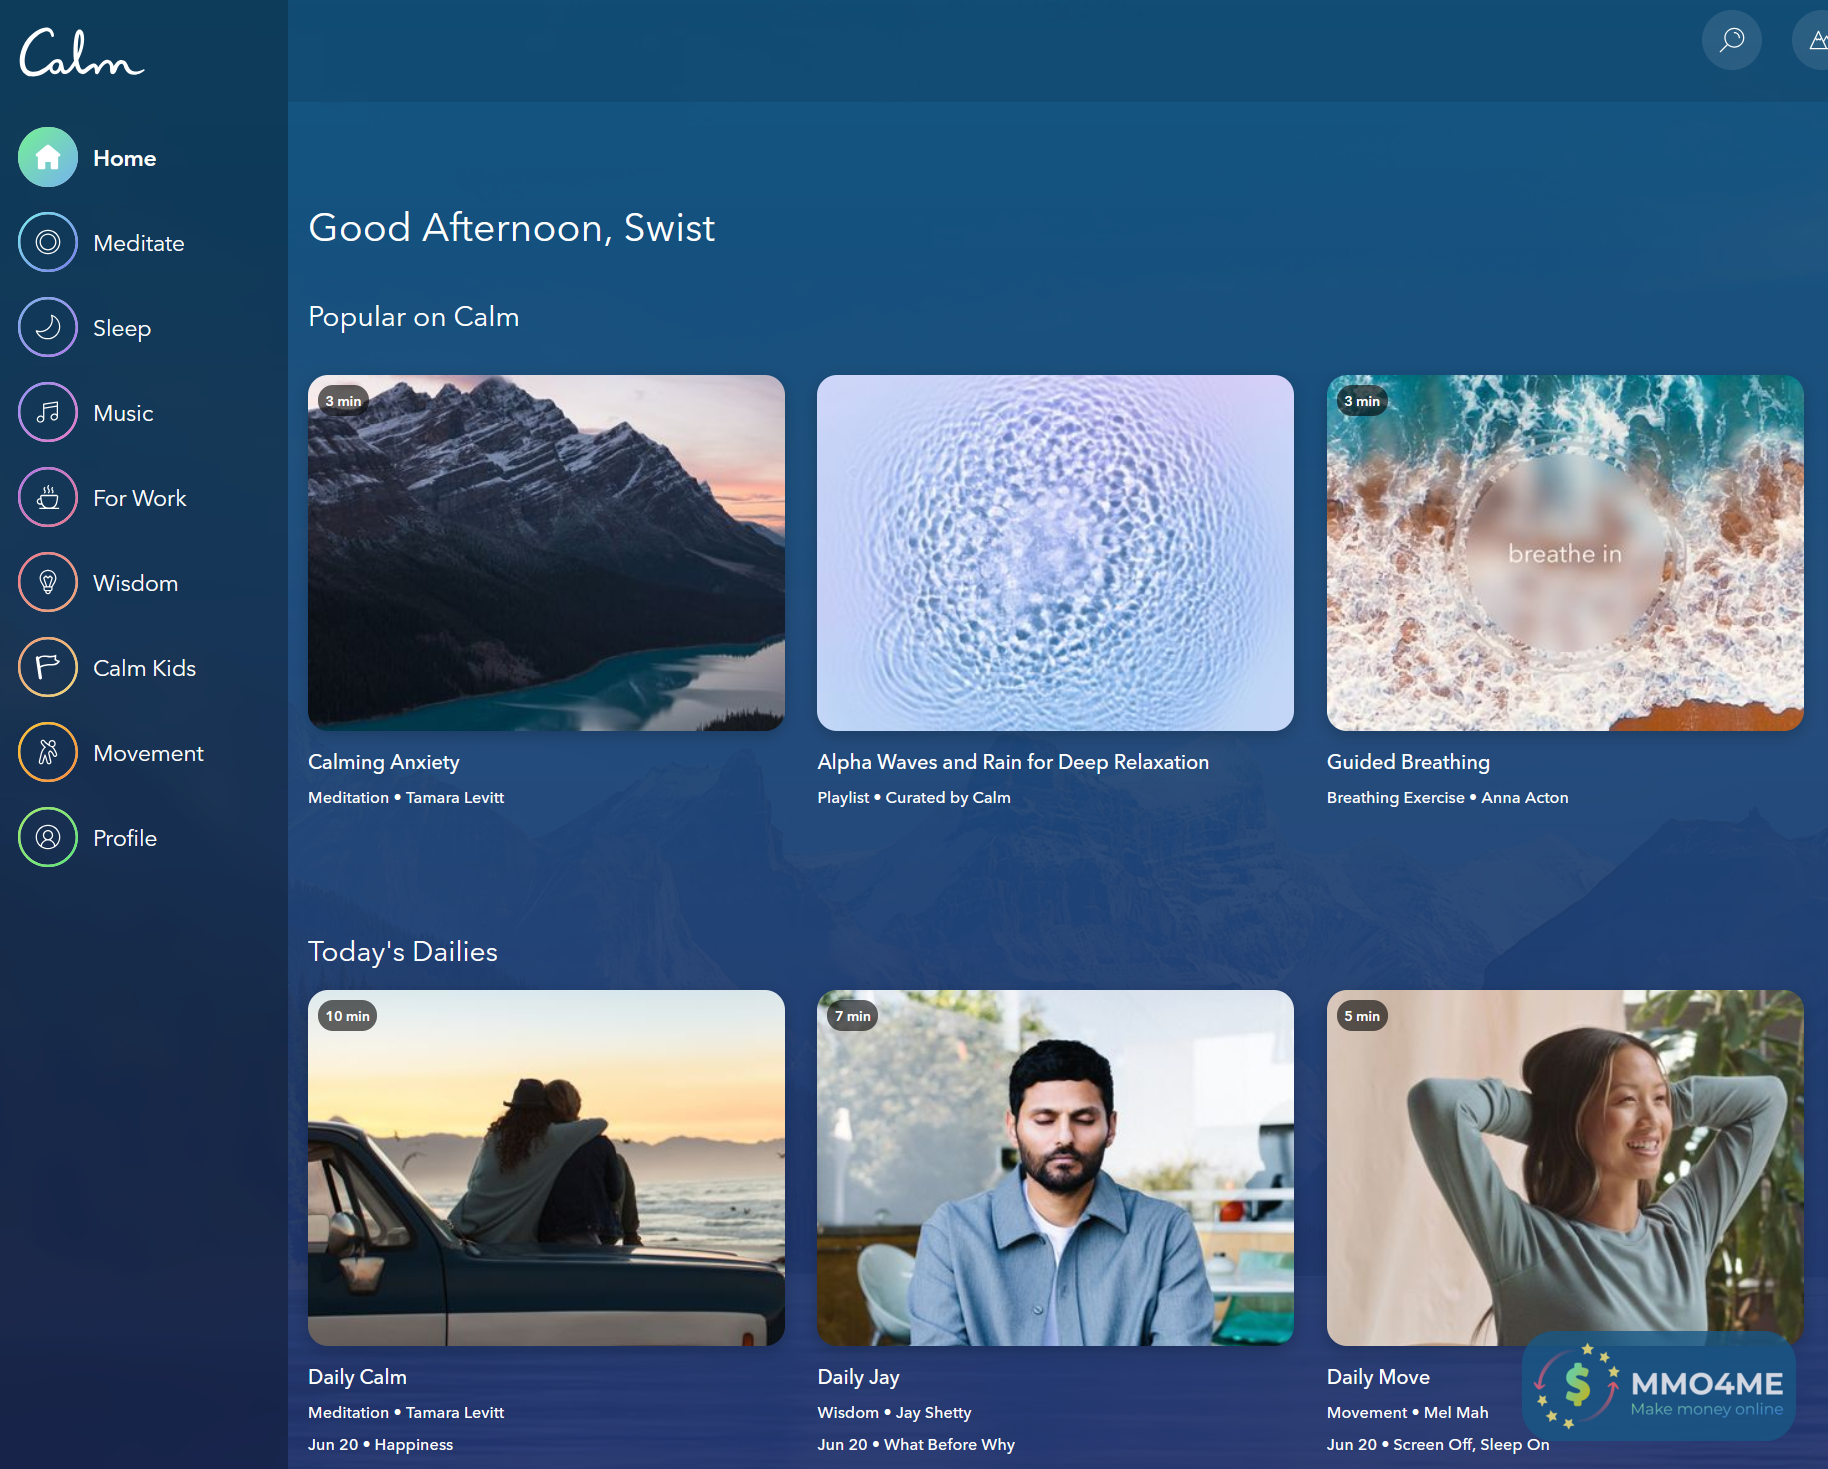Click the 'Good Afternoon, Swist' greeting
1828x1469 pixels.
[x=512, y=228]
